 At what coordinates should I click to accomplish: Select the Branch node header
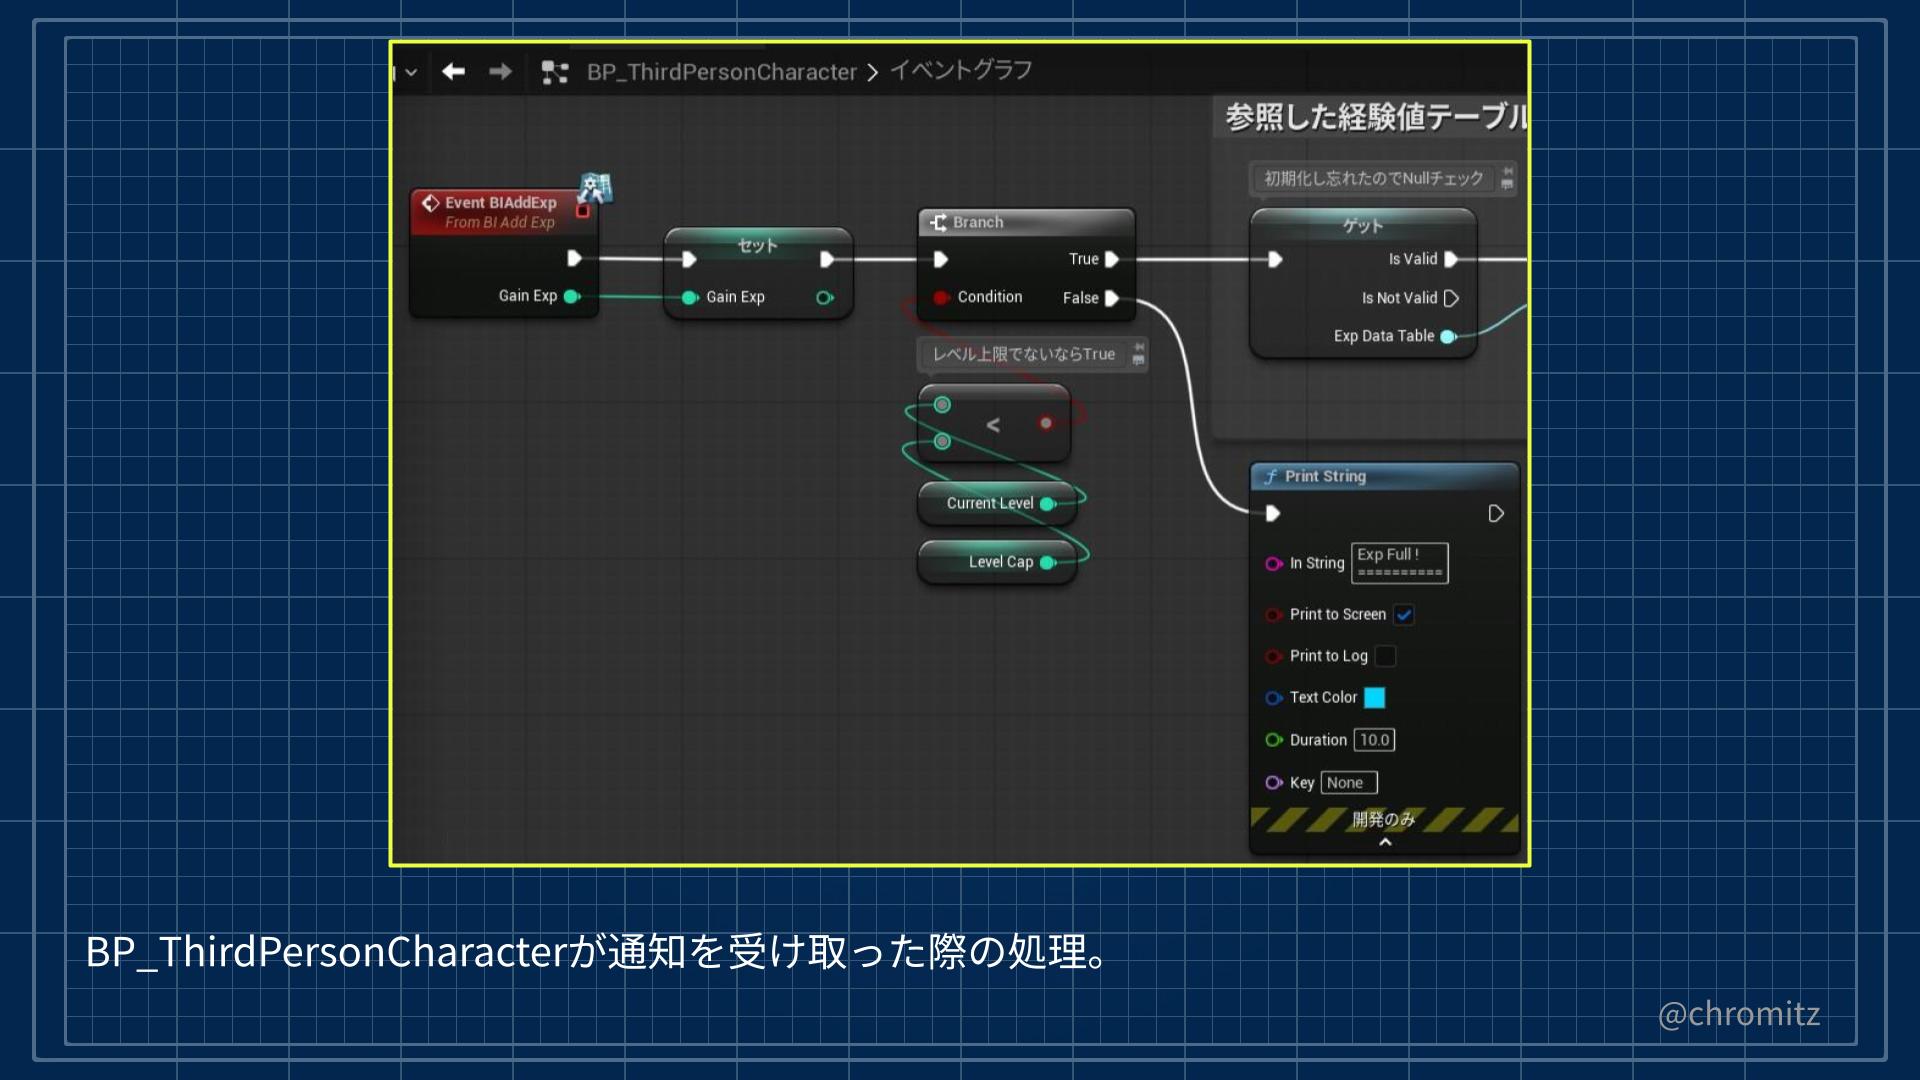click(x=1026, y=222)
